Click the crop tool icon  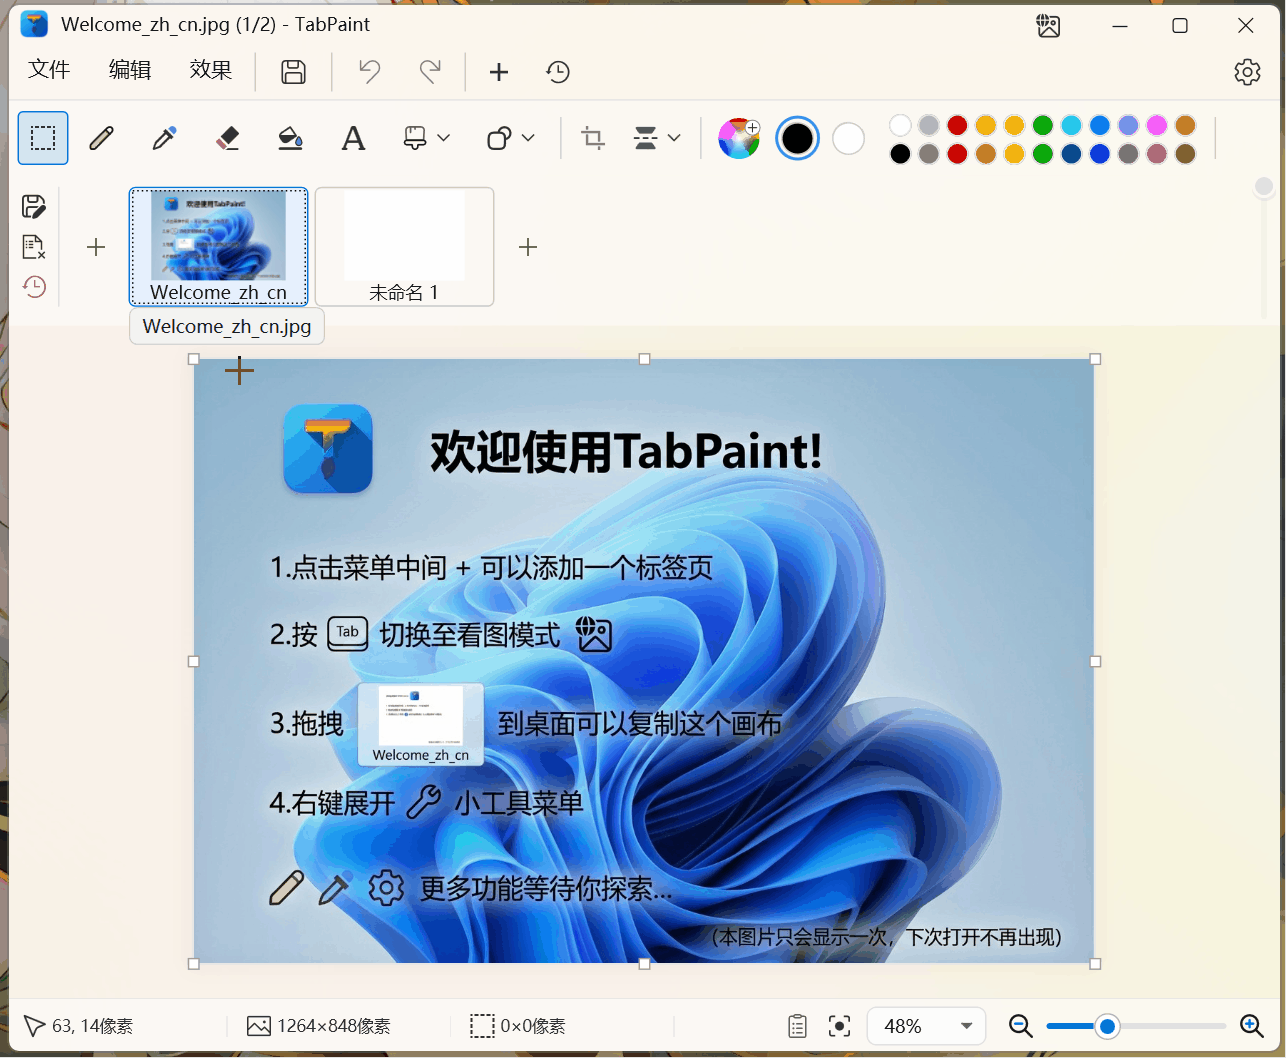[593, 138]
